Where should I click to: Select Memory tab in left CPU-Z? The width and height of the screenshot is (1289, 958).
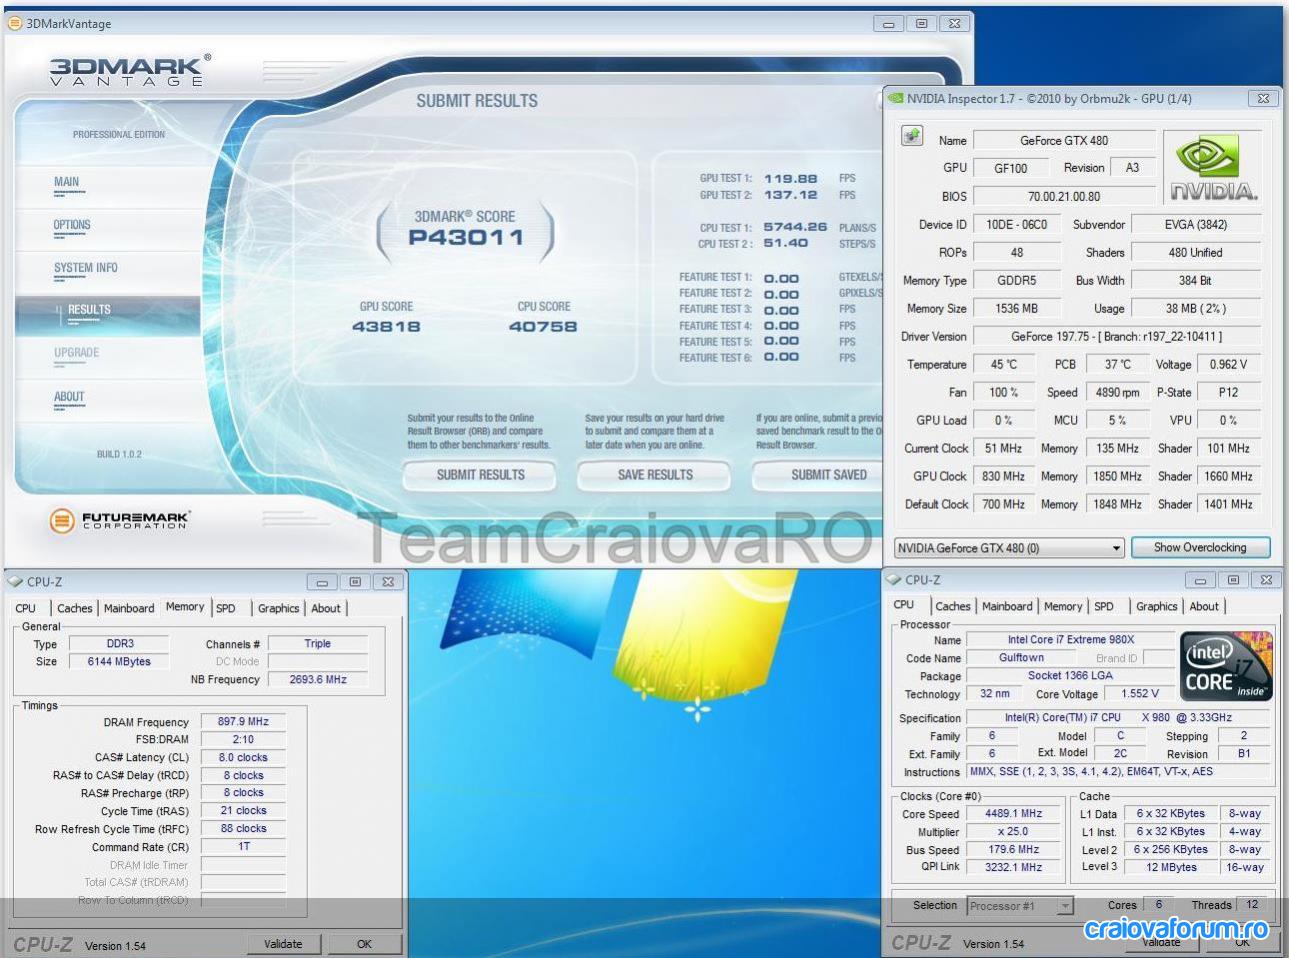coord(185,607)
